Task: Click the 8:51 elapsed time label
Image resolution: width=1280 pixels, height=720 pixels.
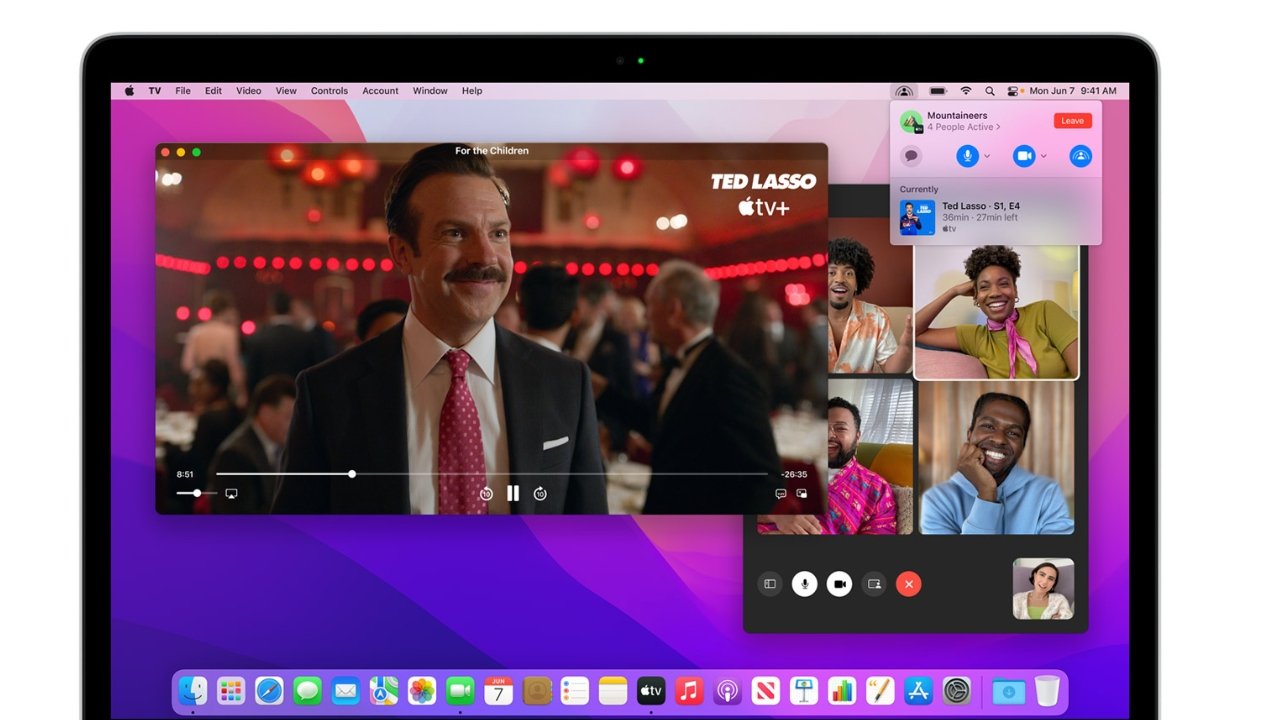Action: point(185,474)
